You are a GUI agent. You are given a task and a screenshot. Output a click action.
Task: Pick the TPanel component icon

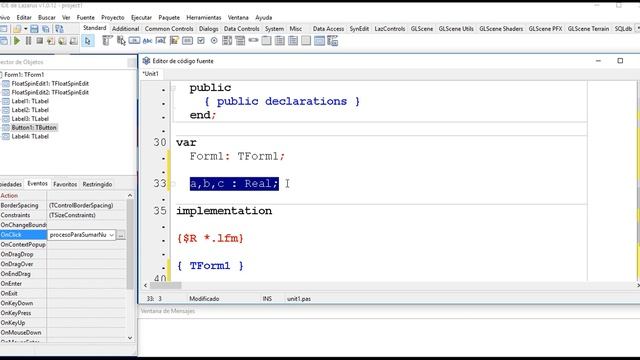pyautogui.click(x=306, y=41)
